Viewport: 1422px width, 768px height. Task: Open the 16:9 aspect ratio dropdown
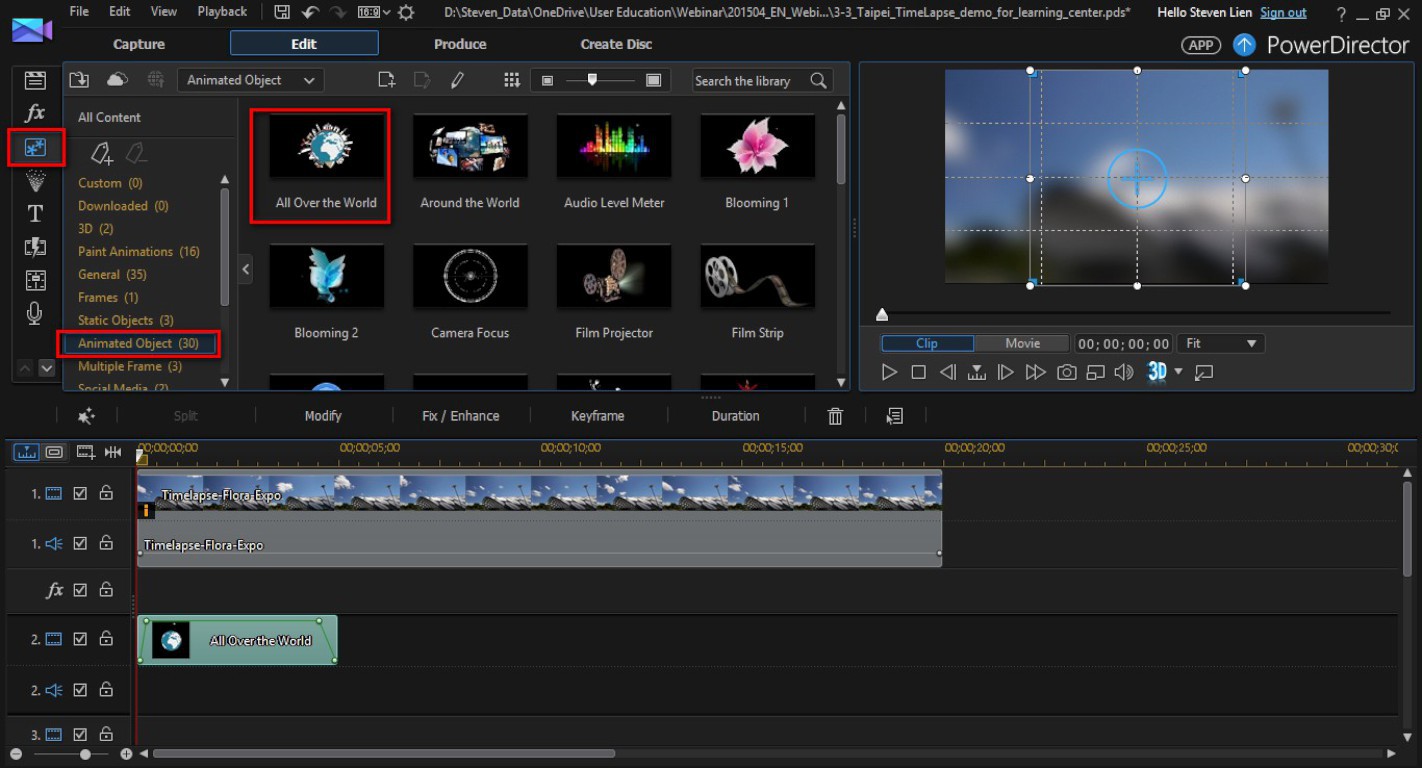coord(374,12)
